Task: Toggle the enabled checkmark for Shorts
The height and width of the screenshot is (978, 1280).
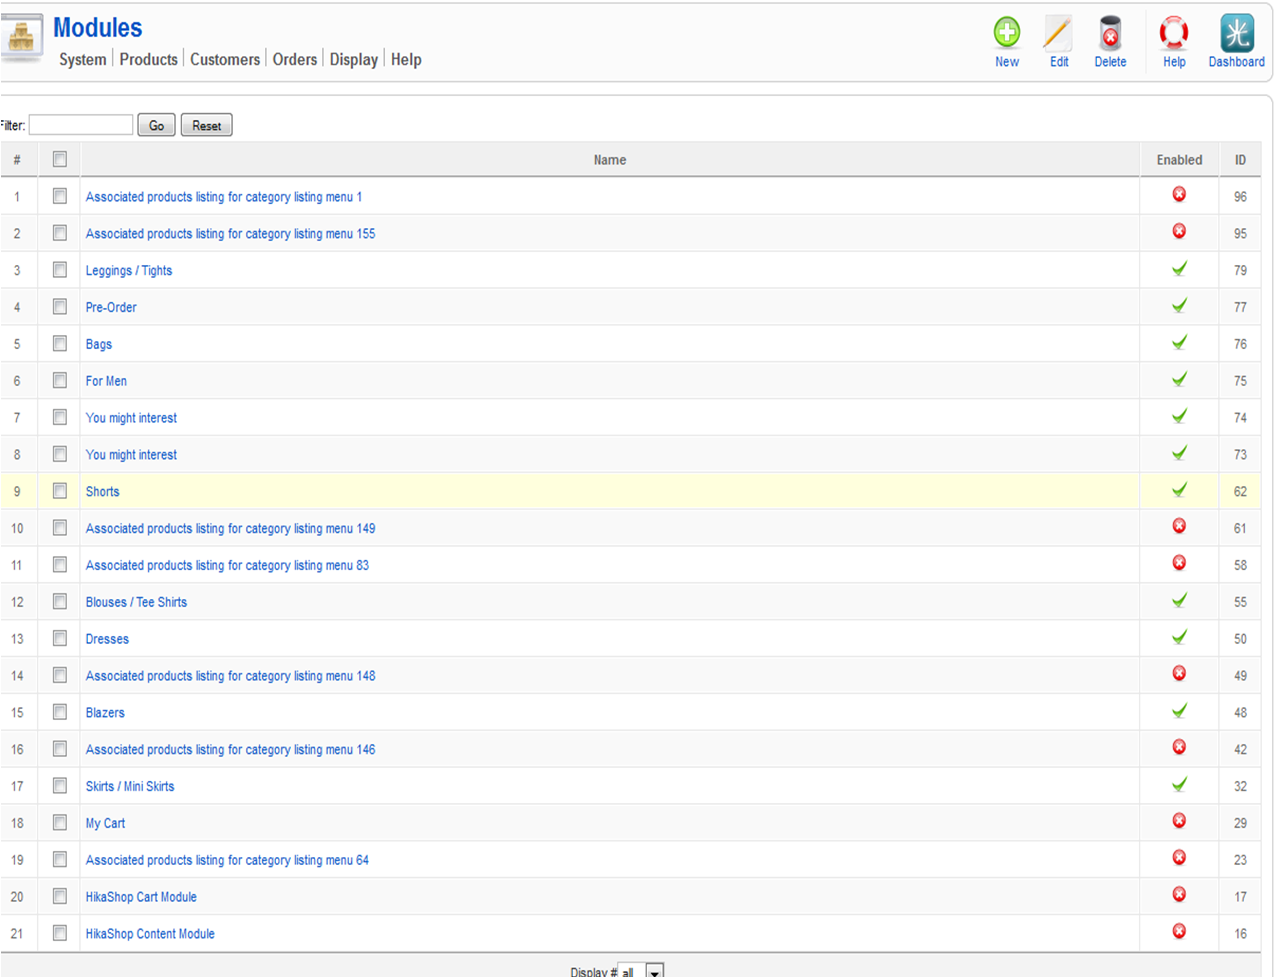Action: (1179, 490)
